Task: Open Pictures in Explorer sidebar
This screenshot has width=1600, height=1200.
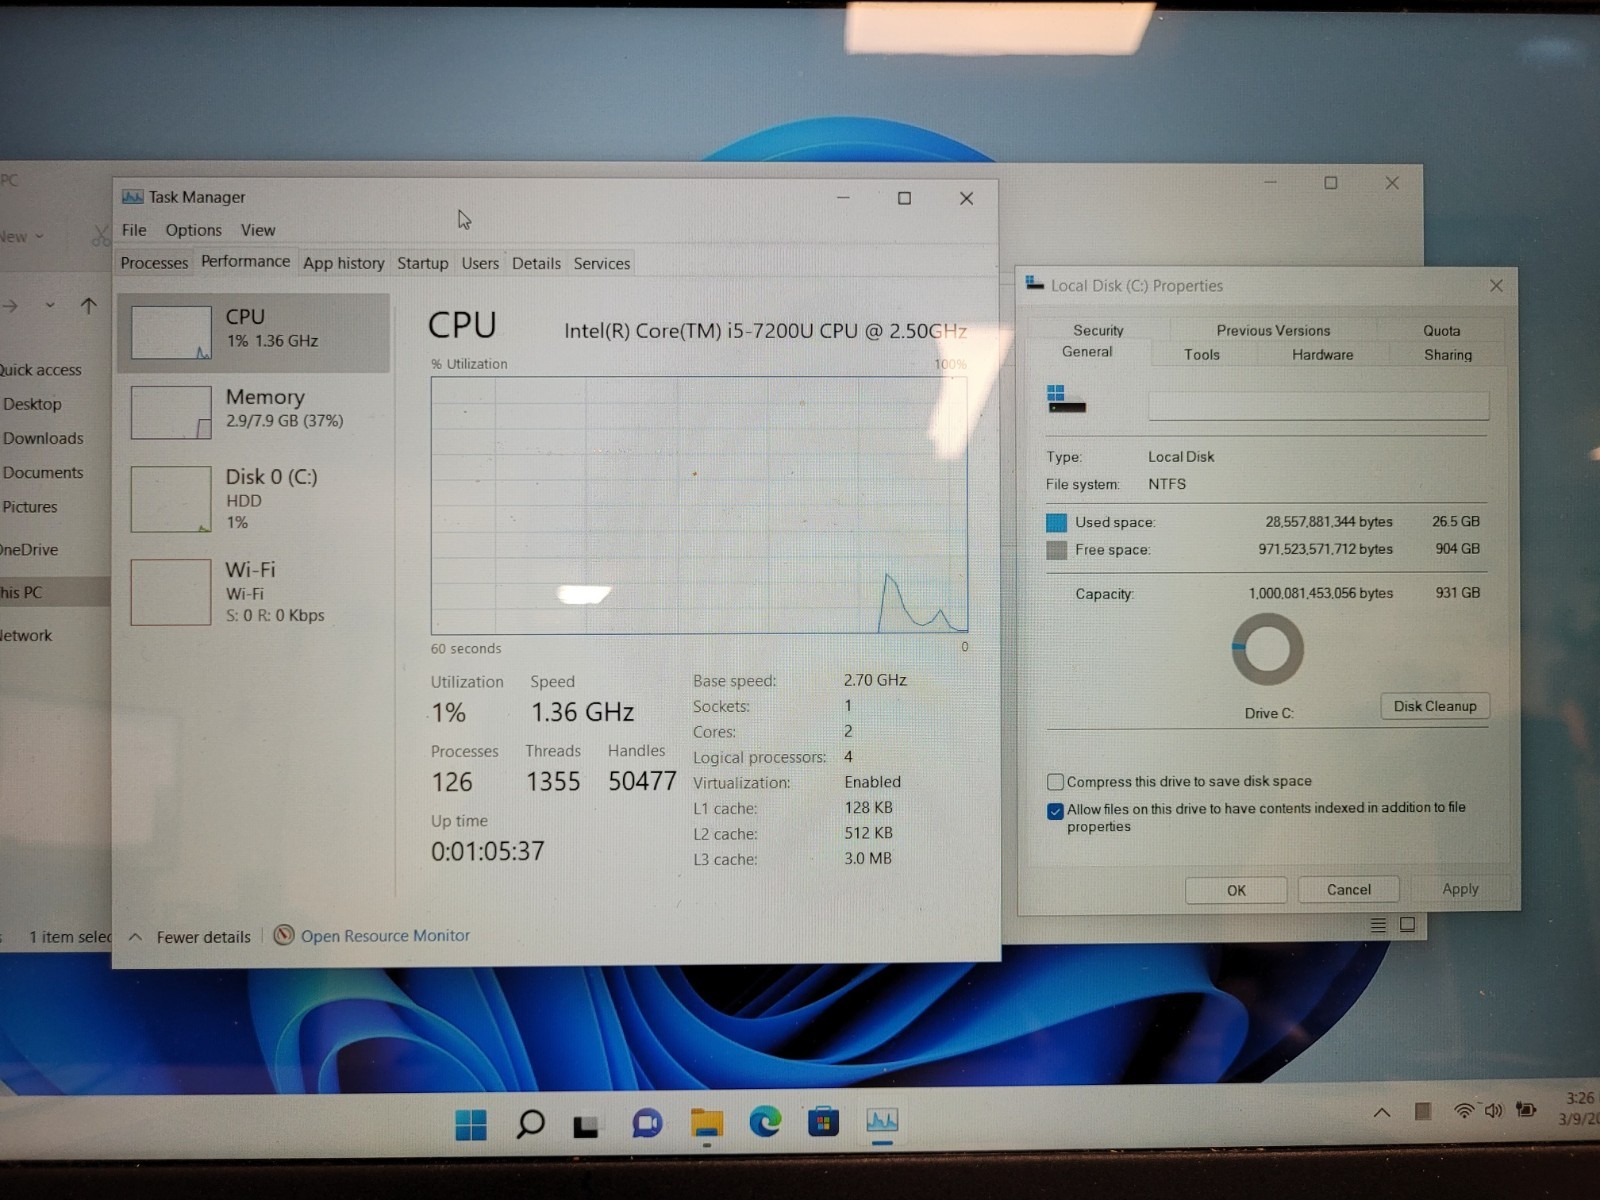Action: (x=30, y=507)
